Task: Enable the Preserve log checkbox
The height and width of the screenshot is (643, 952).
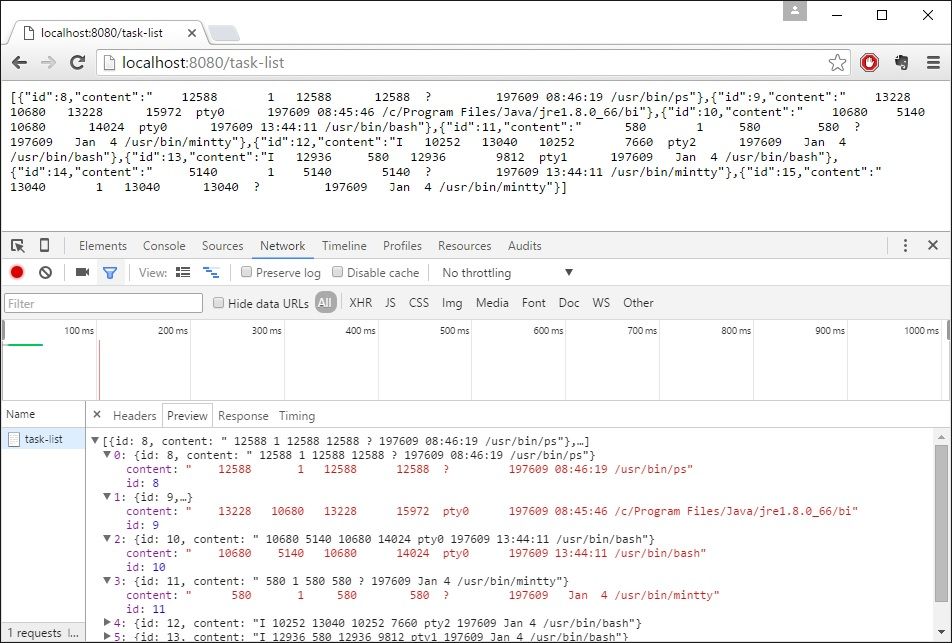Action: (246, 273)
